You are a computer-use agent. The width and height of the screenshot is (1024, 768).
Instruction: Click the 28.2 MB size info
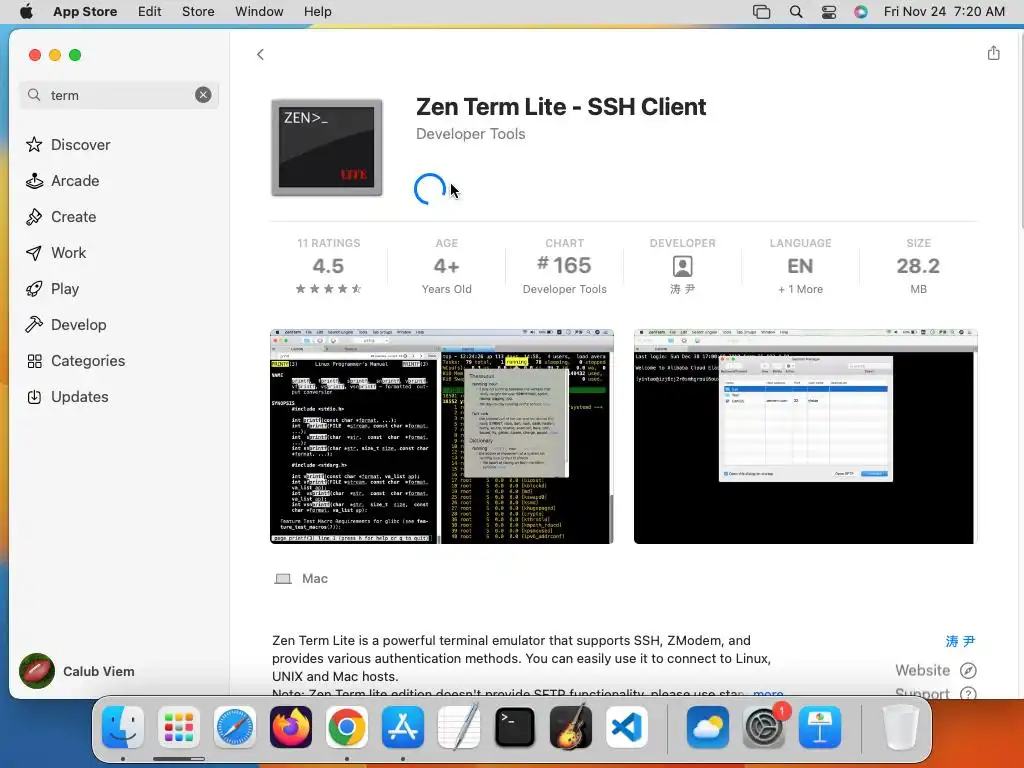coord(918,266)
